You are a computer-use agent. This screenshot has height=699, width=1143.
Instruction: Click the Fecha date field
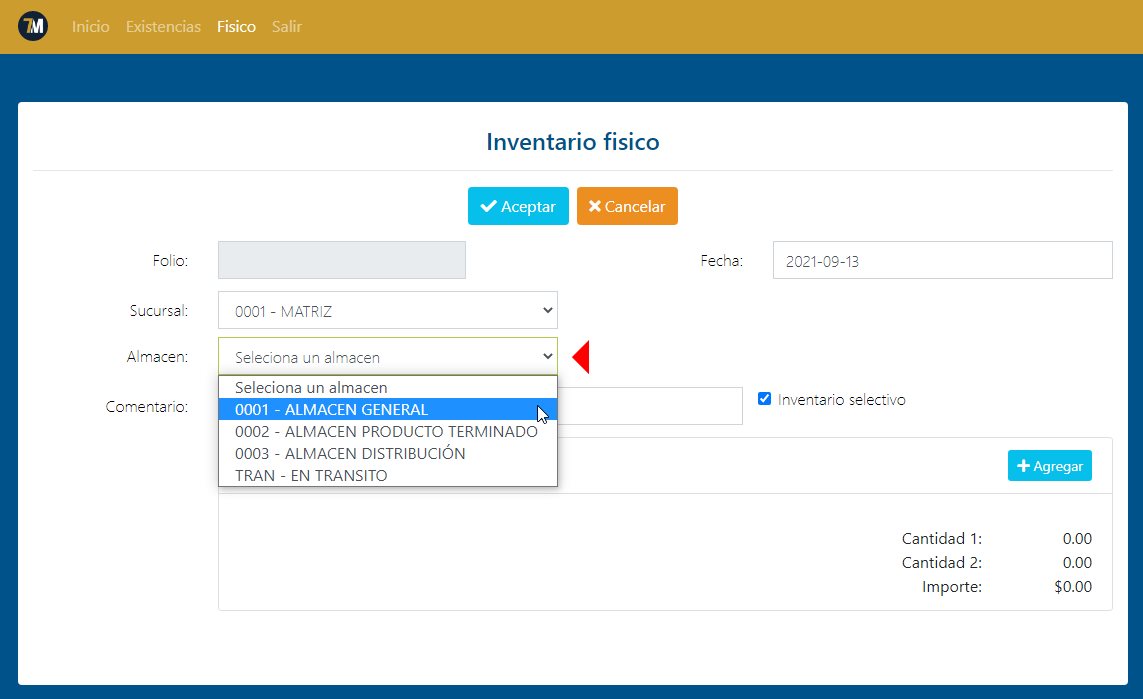coord(941,259)
